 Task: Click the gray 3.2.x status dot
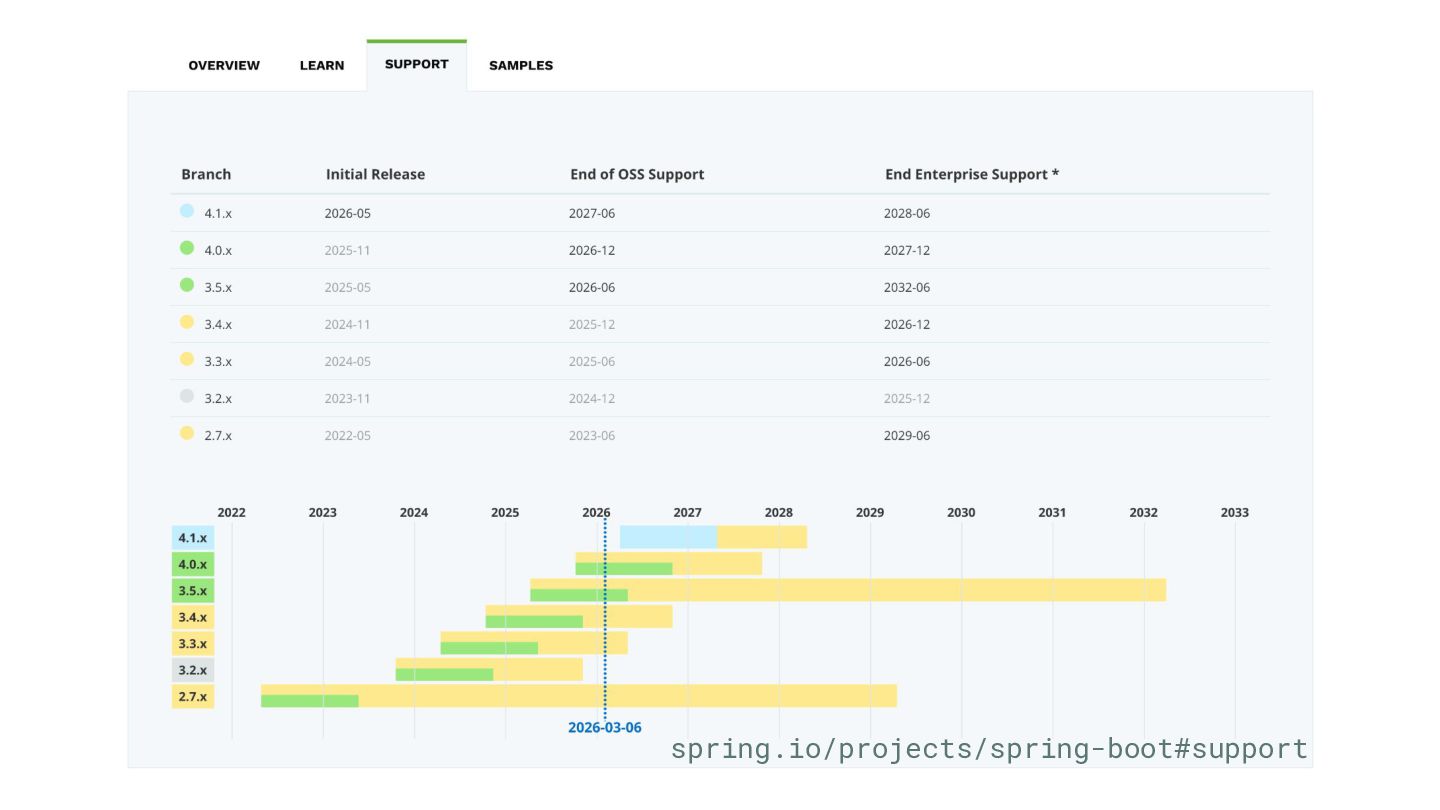187,397
